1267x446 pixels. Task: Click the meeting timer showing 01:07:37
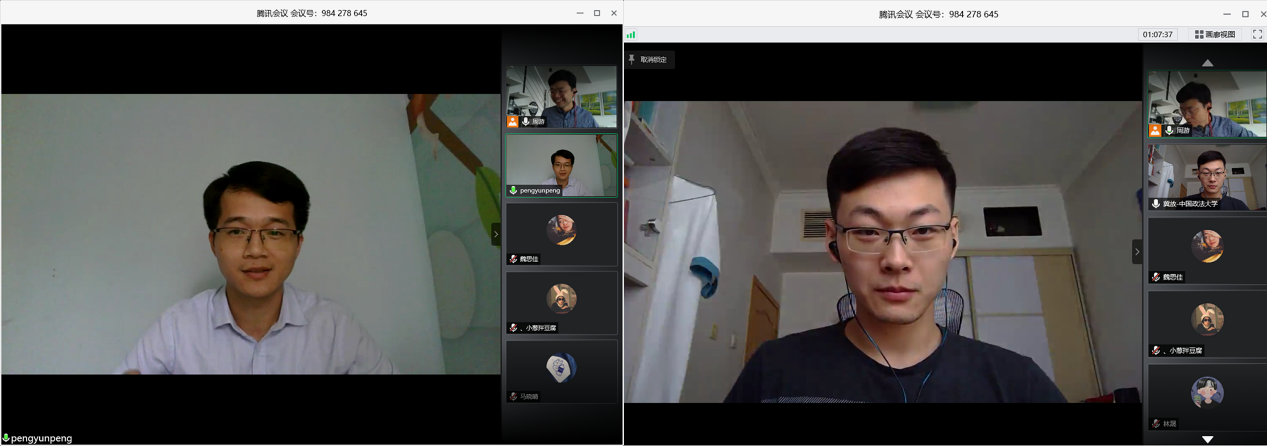(1157, 34)
